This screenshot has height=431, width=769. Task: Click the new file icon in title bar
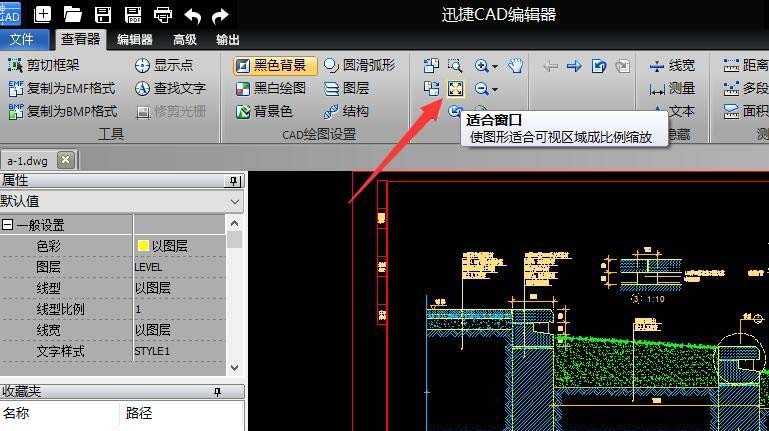(x=43, y=14)
